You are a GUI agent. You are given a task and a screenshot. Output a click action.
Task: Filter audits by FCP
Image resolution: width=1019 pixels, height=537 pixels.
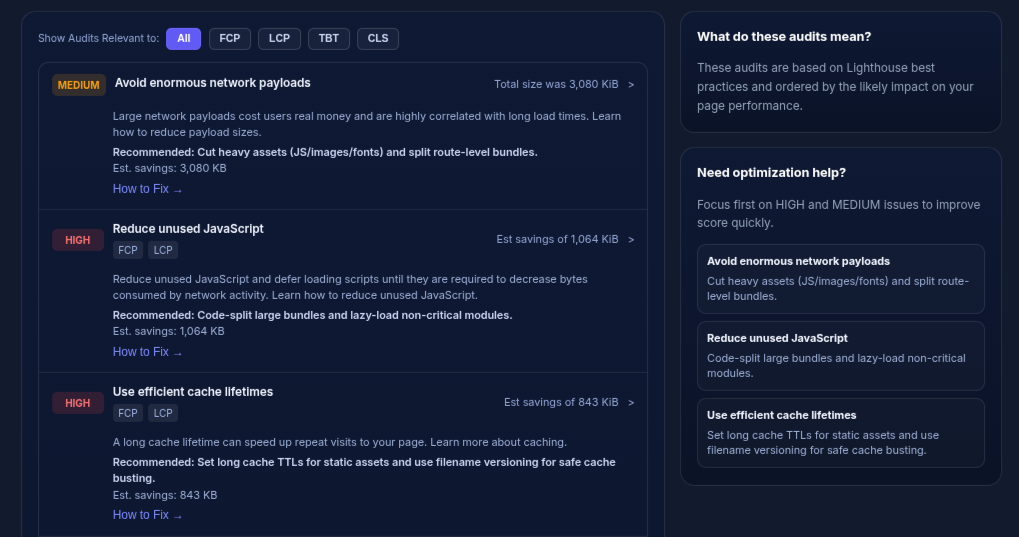[230, 39]
